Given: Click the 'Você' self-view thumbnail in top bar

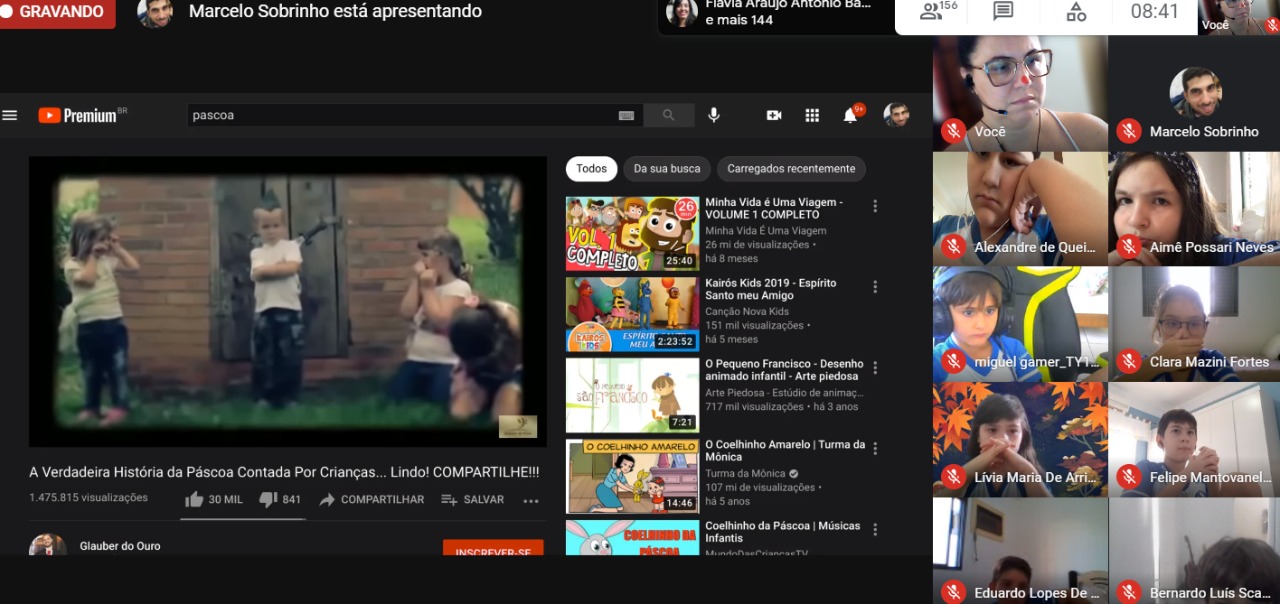Looking at the screenshot, I should tap(1239, 17).
